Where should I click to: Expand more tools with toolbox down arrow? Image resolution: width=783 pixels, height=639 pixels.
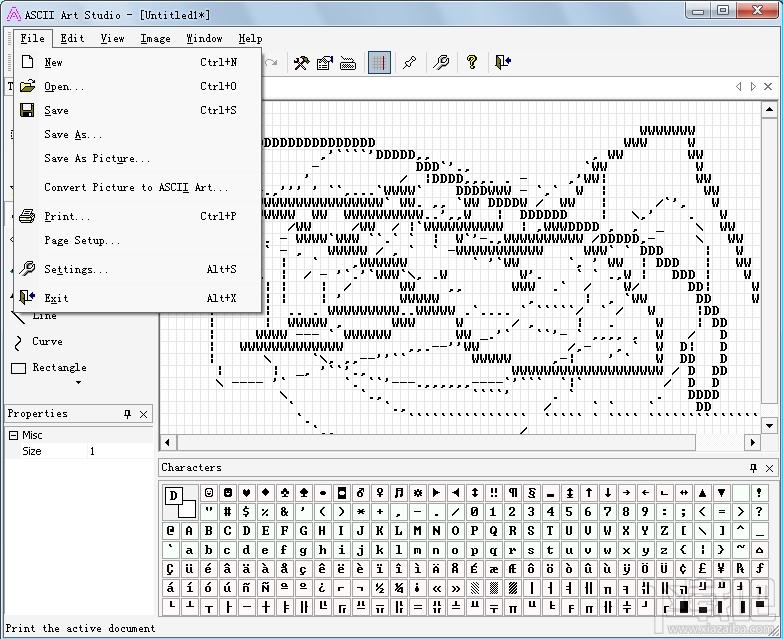[78, 382]
